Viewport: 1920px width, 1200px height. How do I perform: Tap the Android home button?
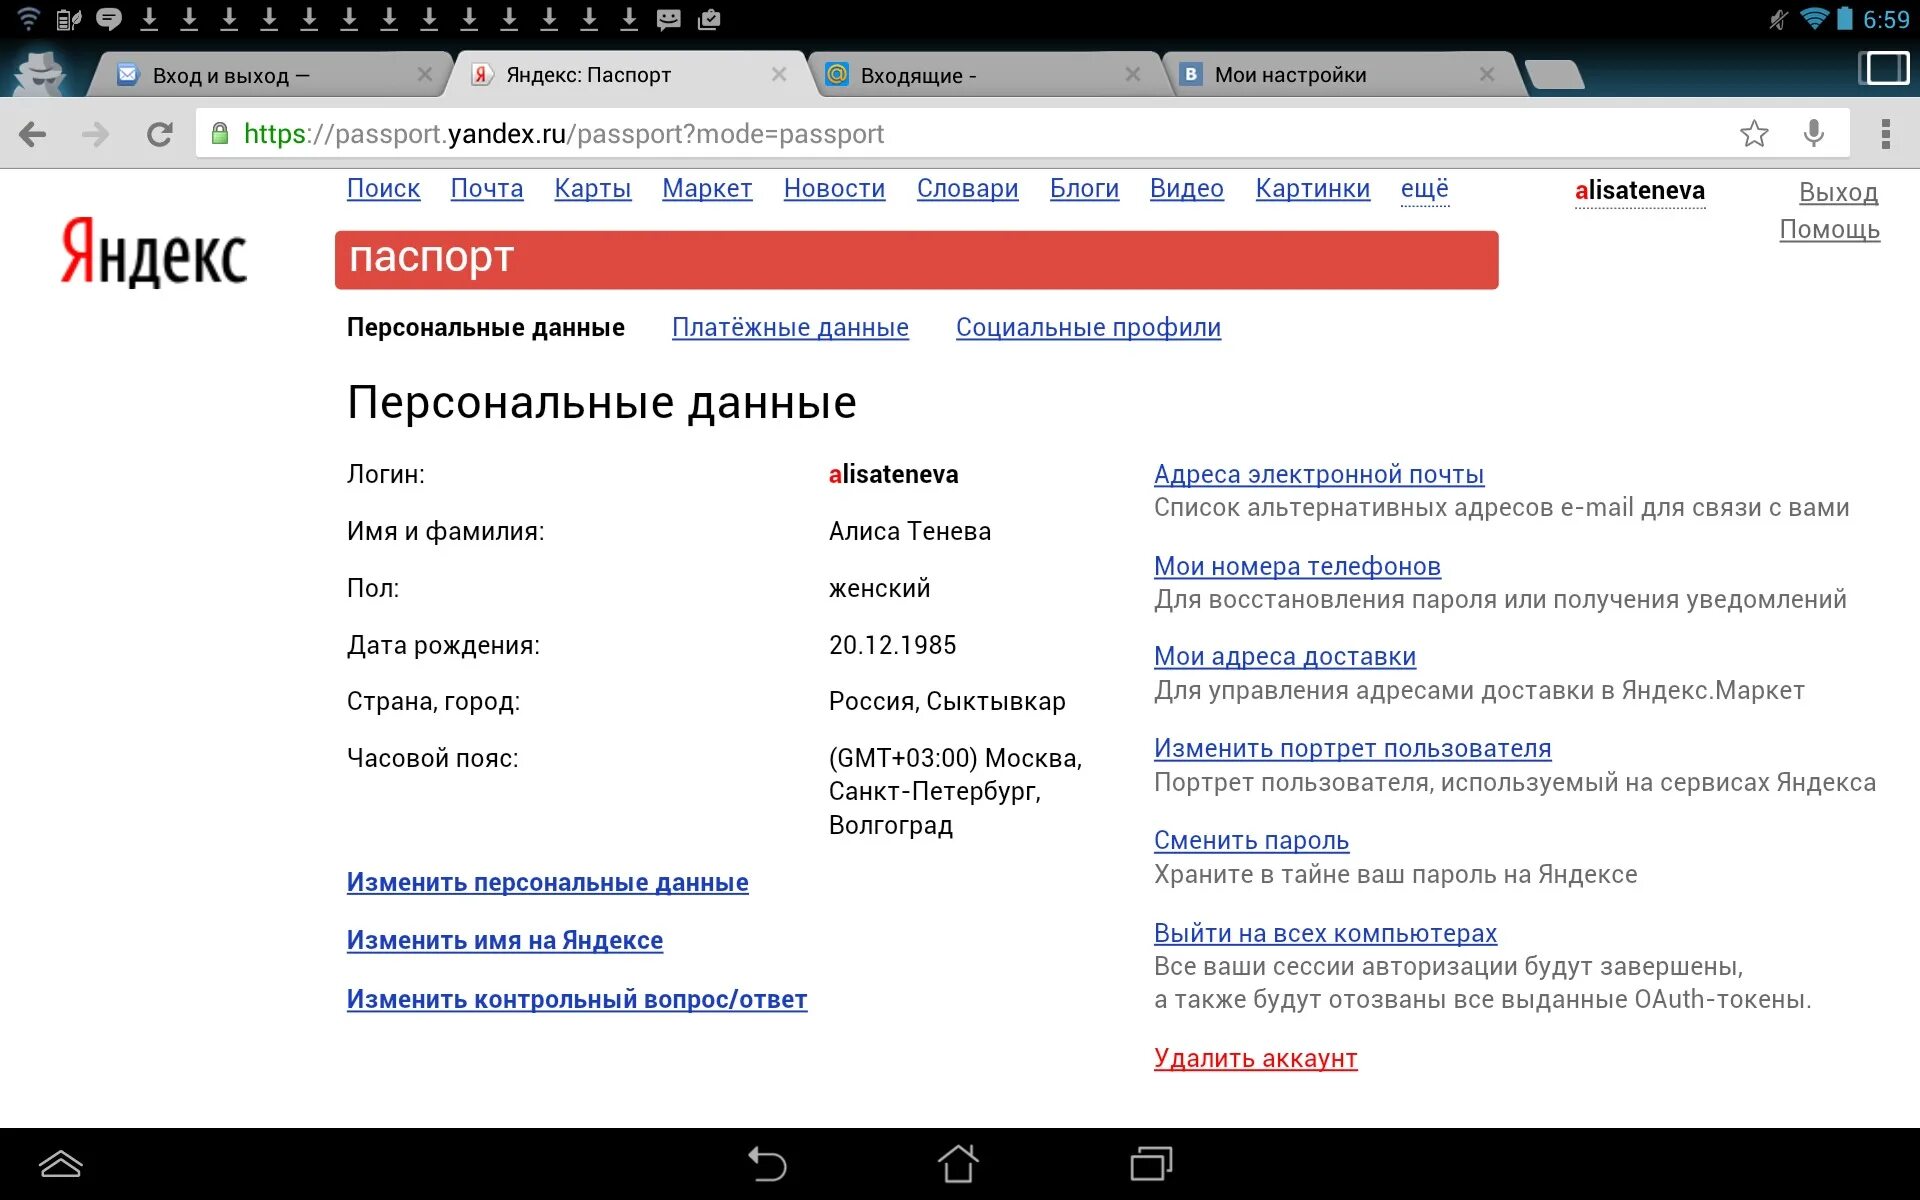(x=959, y=1164)
